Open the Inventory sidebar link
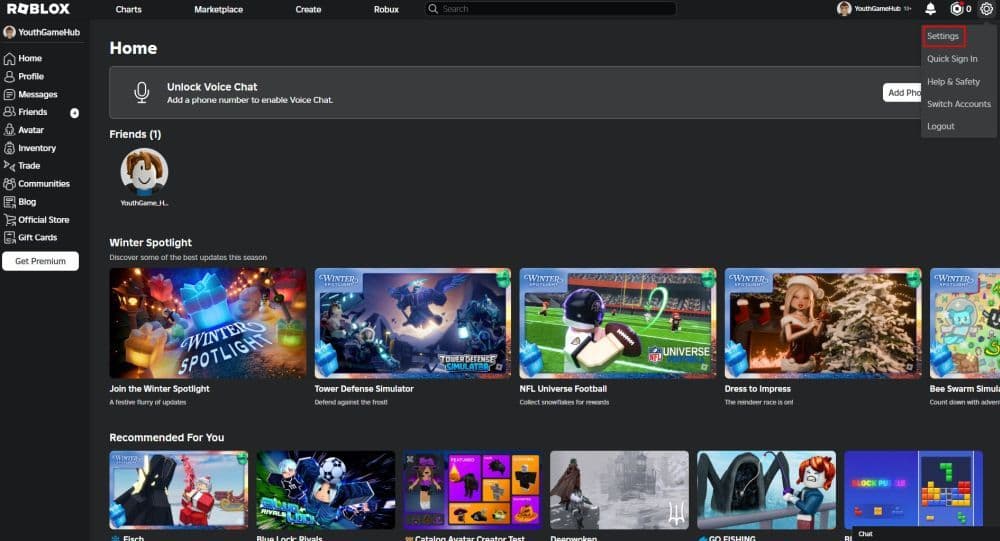The image size is (1000, 541). (37, 148)
